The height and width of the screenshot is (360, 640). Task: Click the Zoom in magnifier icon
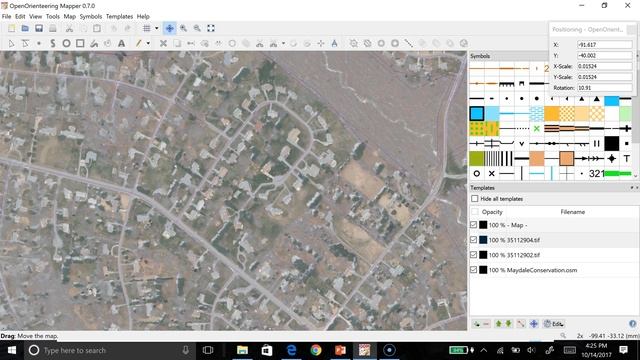point(184,28)
